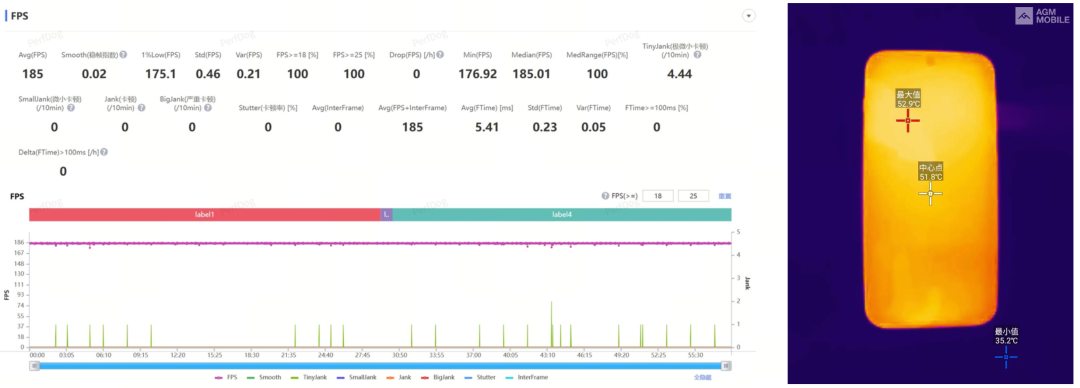Toggle InterFrame legend entry

[x=527, y=378]
